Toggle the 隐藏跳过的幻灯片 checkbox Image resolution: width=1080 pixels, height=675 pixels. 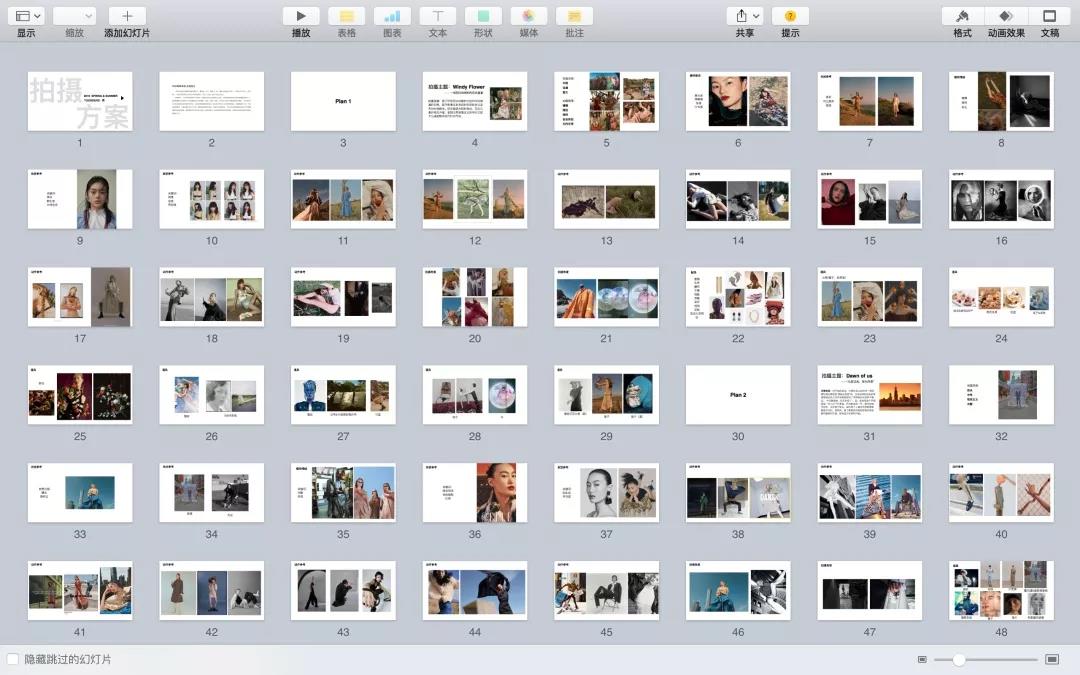(13, 660)
